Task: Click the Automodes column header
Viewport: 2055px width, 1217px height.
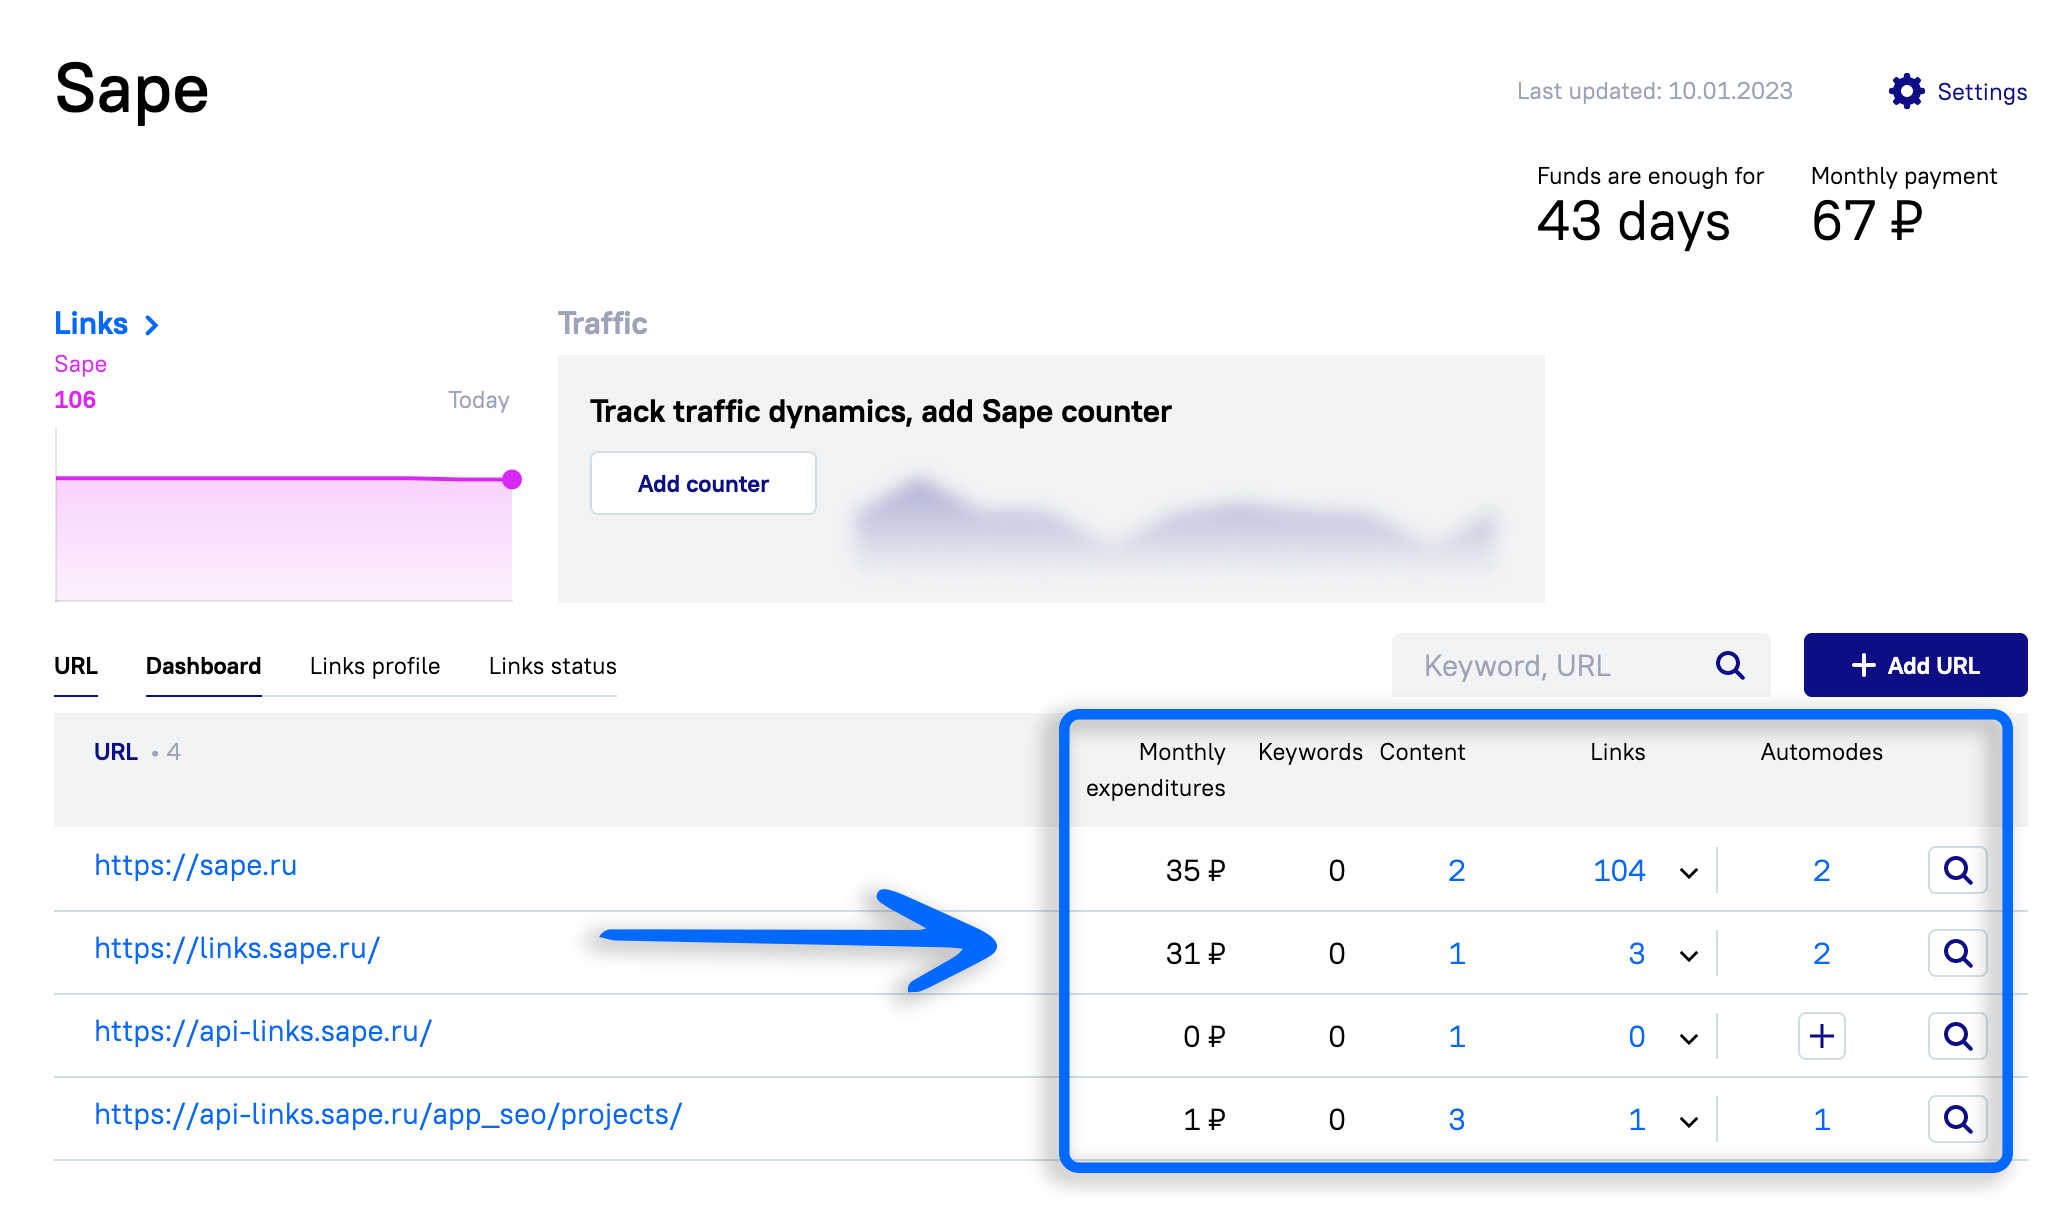Action: pyautogui.click(x=1821, y=752)
